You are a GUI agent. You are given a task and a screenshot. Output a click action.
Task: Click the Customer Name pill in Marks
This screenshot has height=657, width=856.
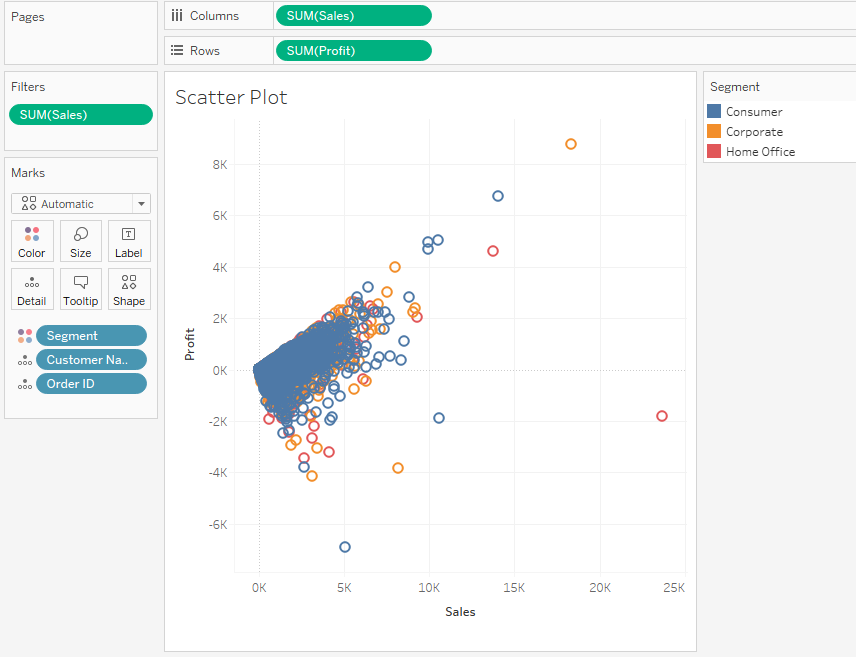coord(91,360)
